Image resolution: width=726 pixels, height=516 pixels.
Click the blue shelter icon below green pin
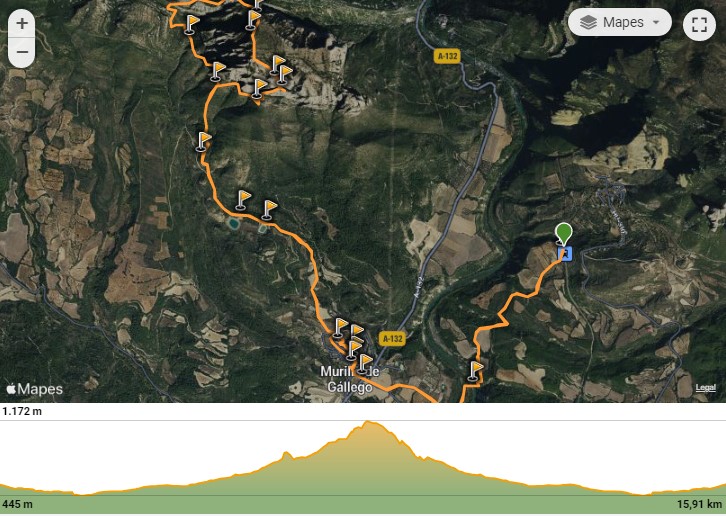tap(565, 254)
